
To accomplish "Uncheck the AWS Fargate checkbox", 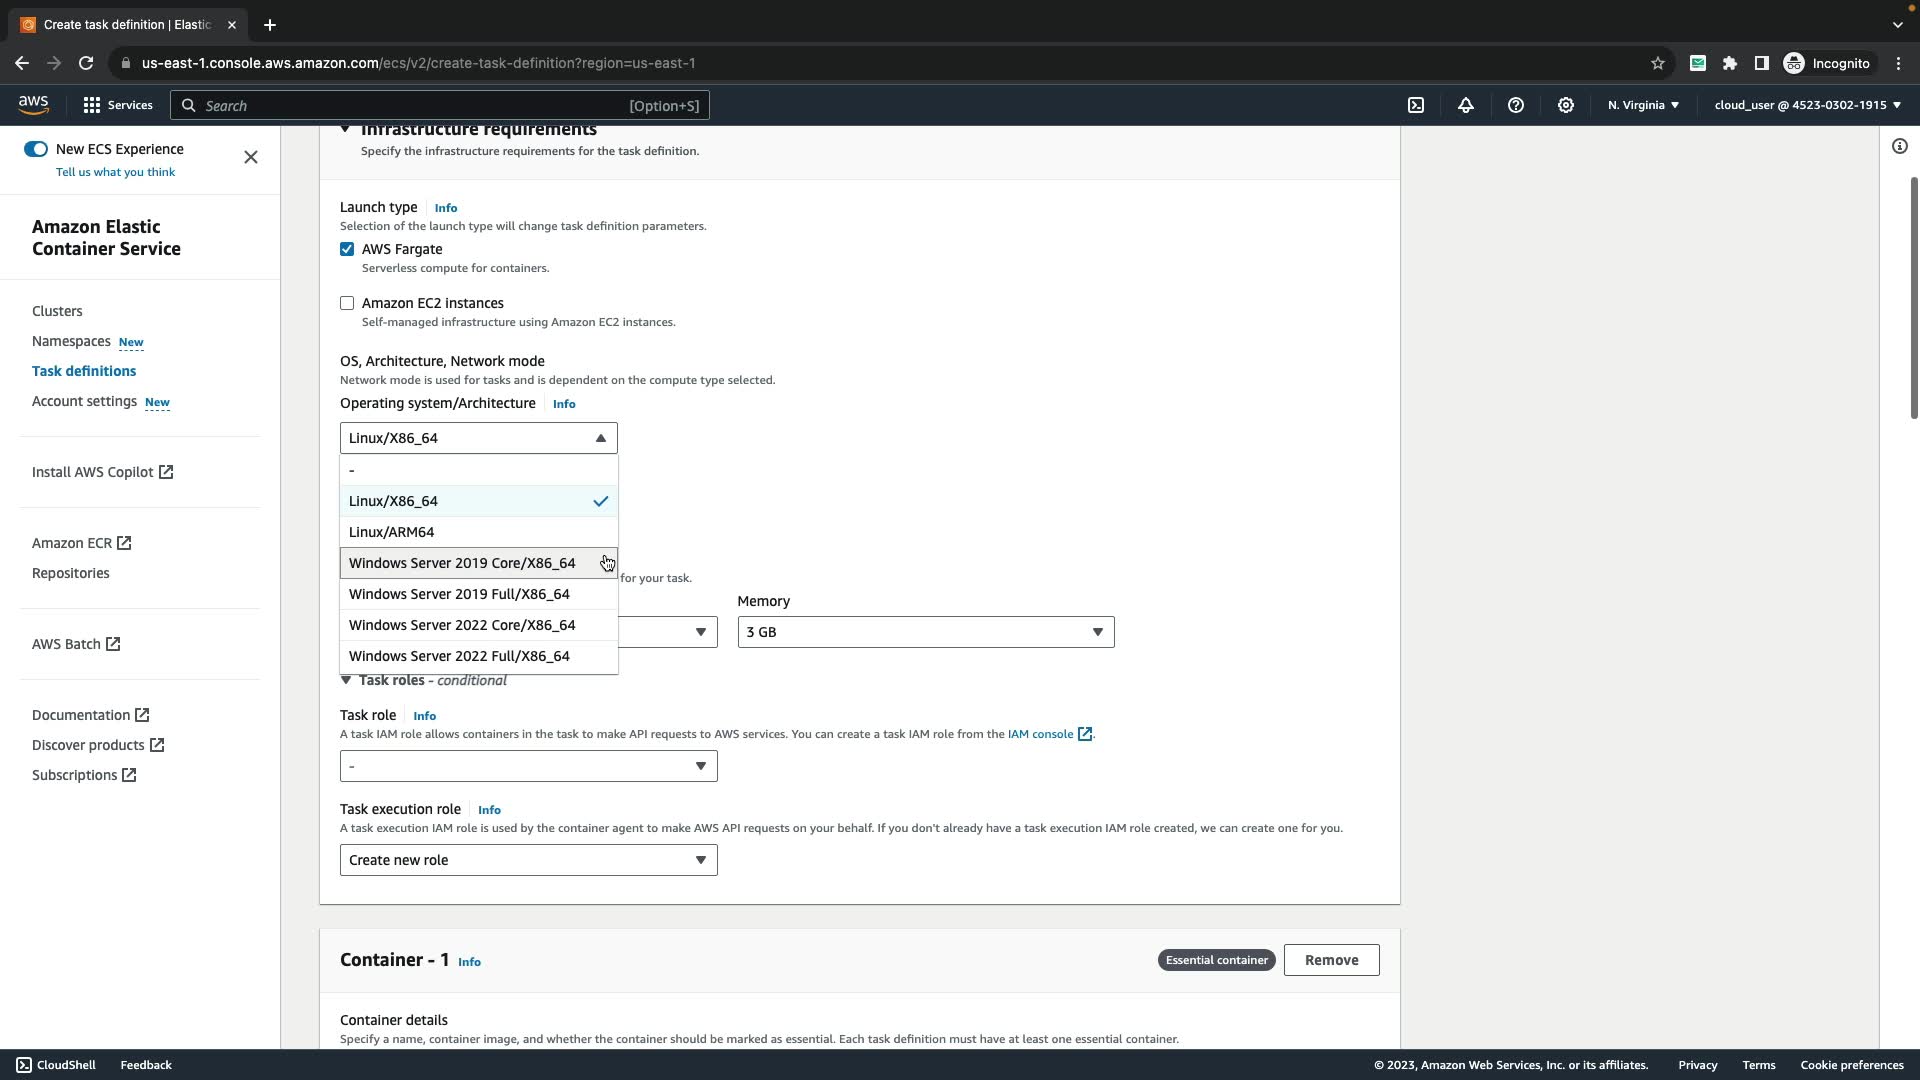I will tap(347, 249).
